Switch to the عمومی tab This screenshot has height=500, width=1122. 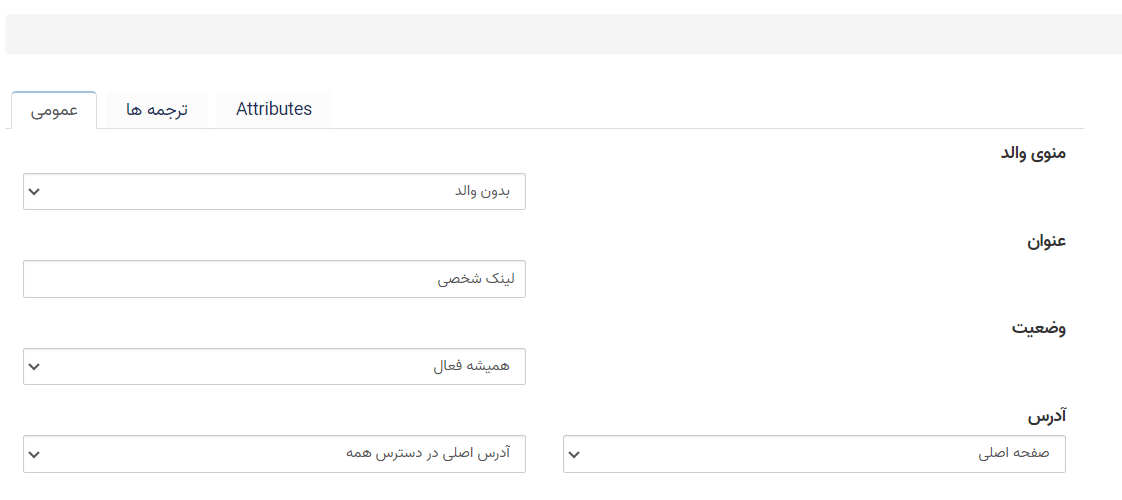[54, 110]
